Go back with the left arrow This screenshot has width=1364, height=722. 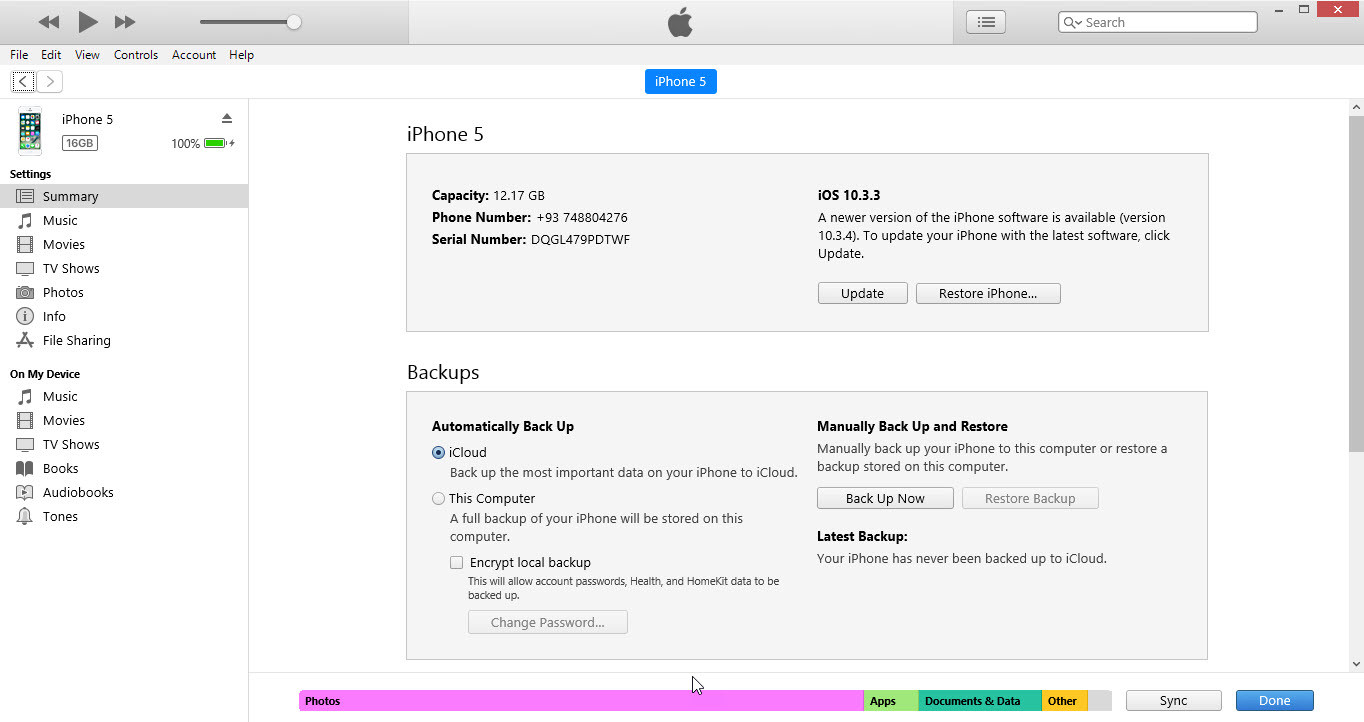click(x=23, y=82)
